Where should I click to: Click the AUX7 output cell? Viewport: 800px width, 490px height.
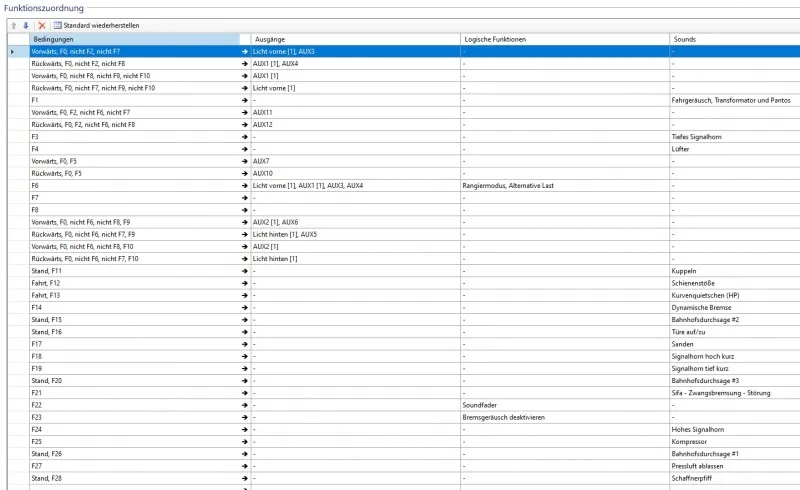(356, 161)
